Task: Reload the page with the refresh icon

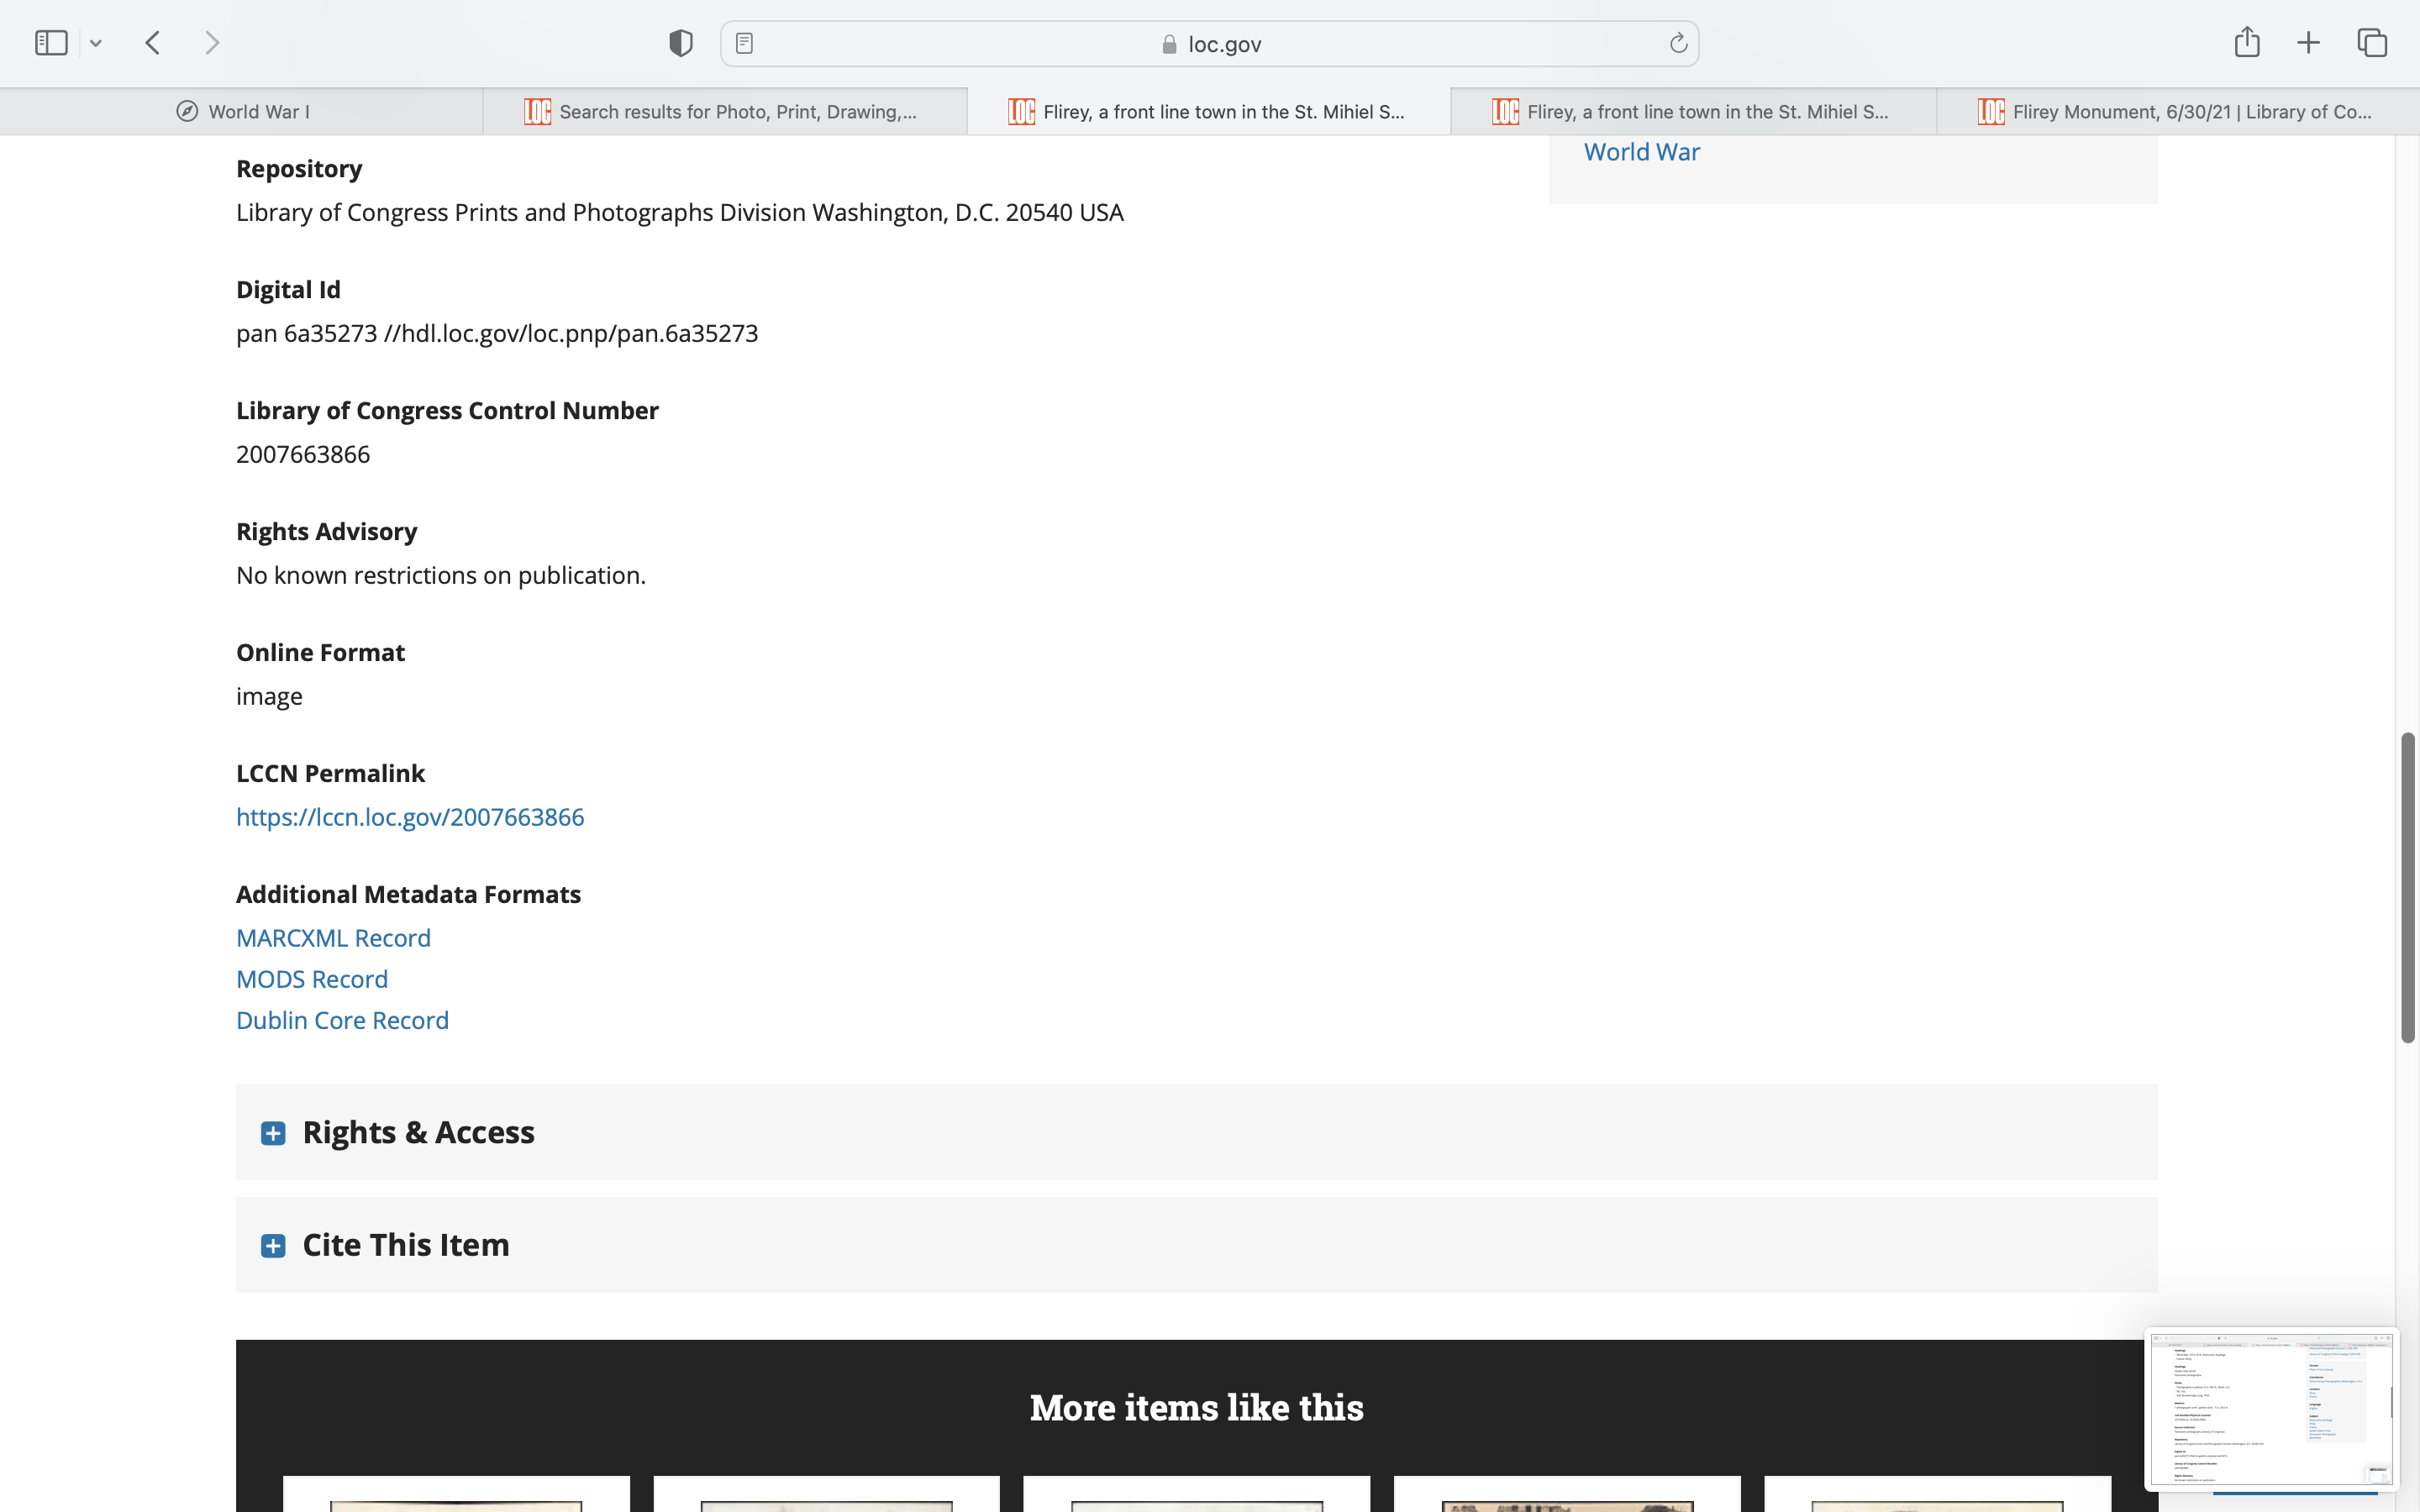Action: (1678, 43)
